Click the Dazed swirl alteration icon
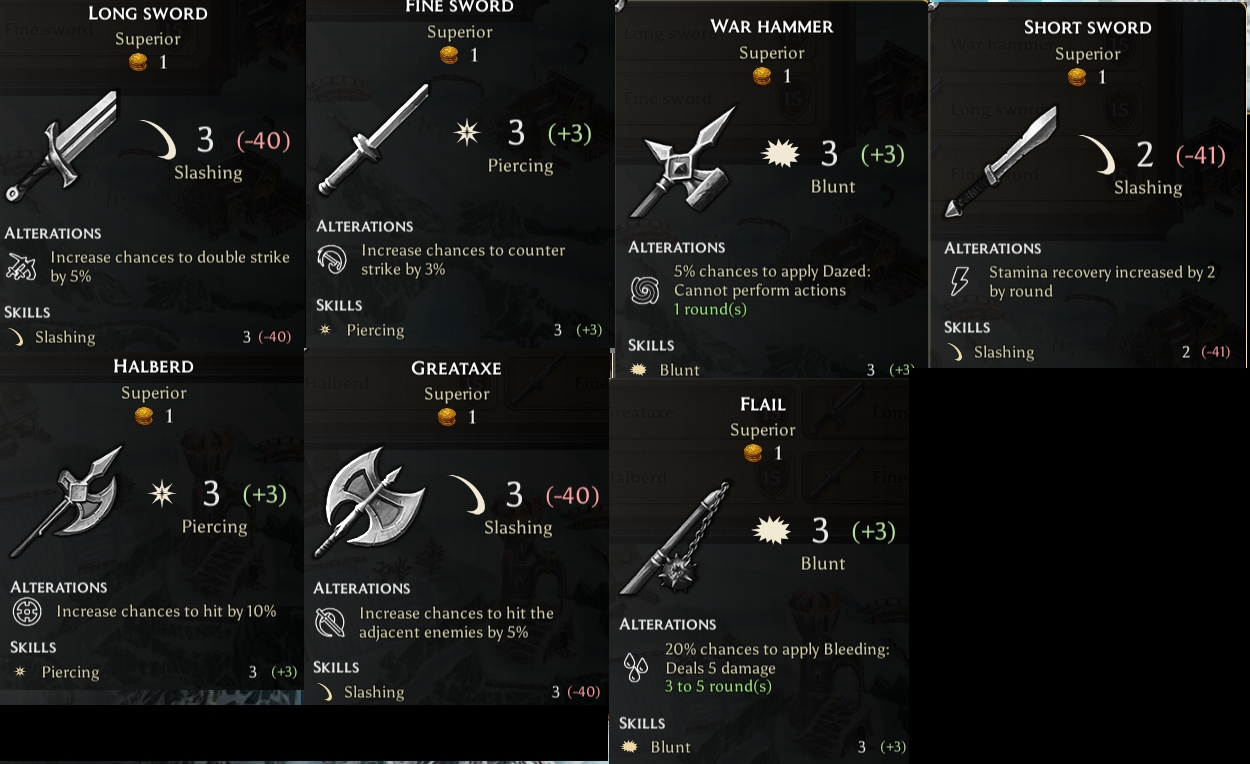The height and width of the screenshot is (764, 1250). pos(644,291)
